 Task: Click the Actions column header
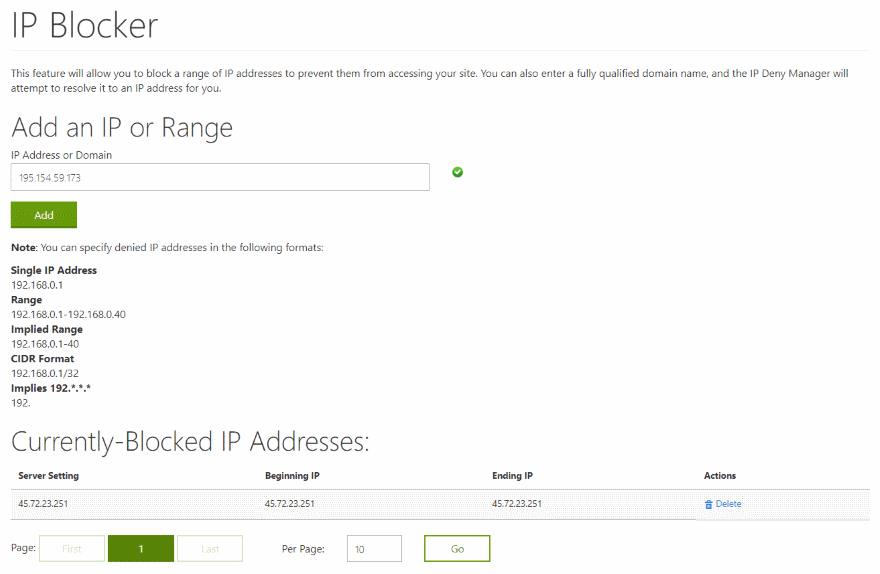pos(720,476)
